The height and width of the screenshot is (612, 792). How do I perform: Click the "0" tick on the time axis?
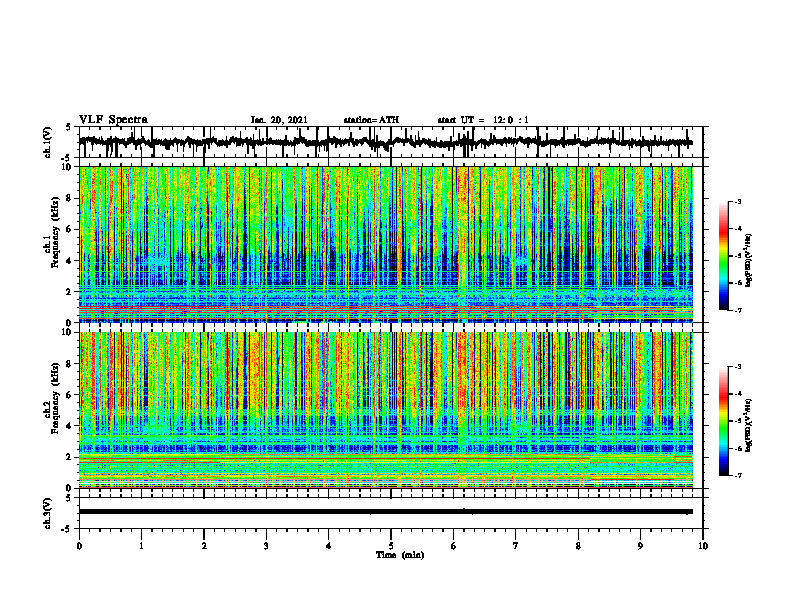(x=79, y=546)
